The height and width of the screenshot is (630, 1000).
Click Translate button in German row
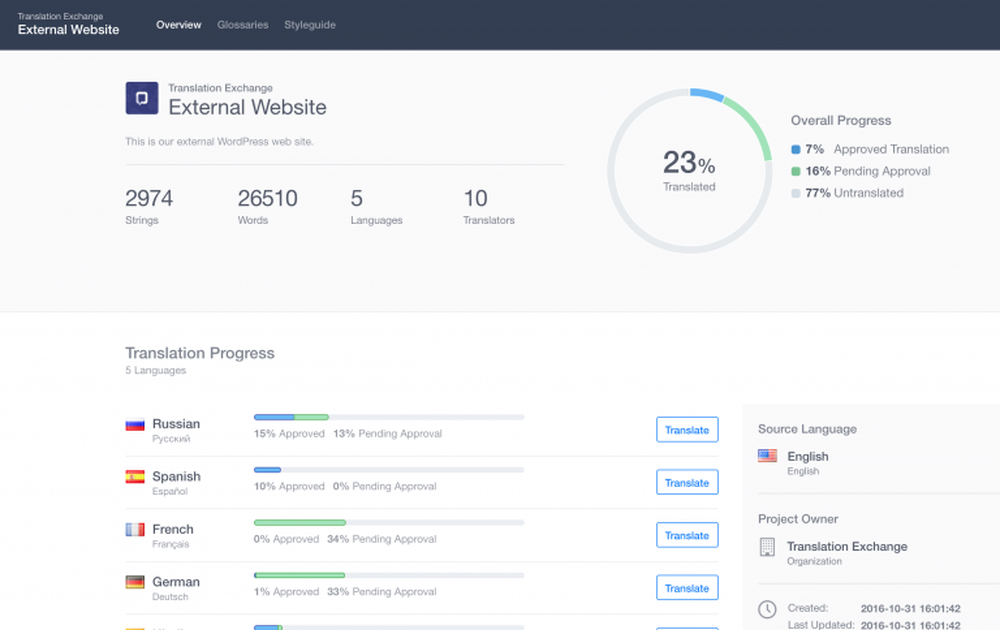pos(687,588)
